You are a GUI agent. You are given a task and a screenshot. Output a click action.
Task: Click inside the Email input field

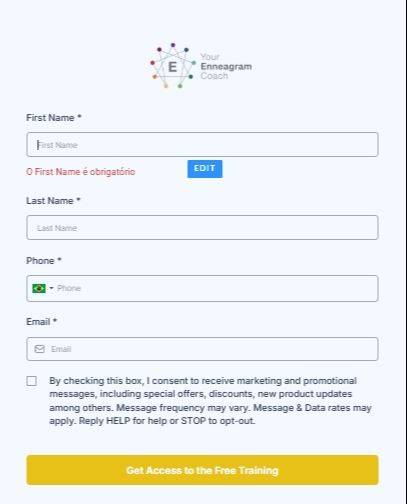point(202,349)
